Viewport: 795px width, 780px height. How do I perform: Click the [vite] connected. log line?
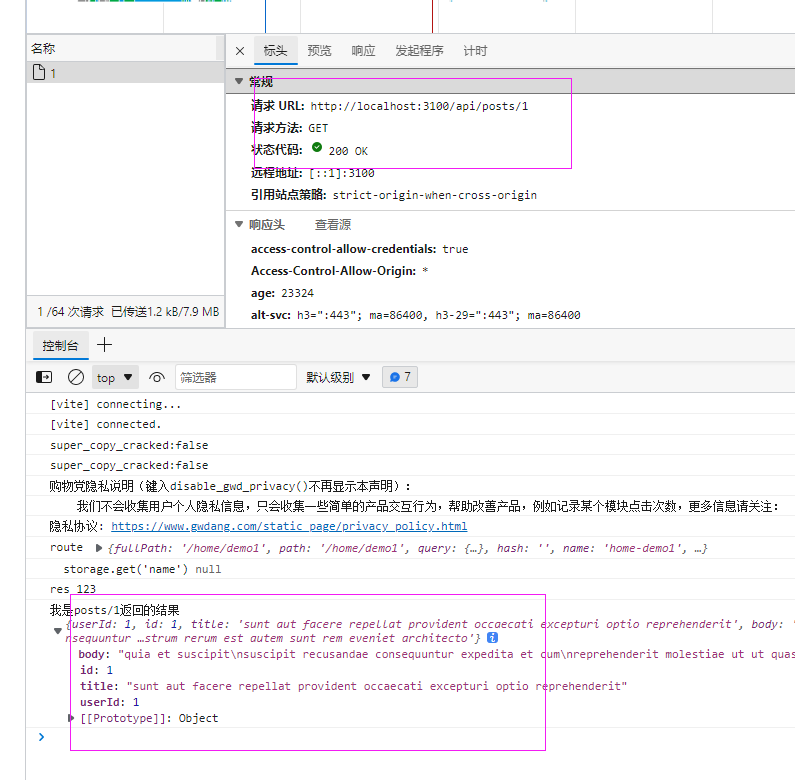[x=105, y=424]
